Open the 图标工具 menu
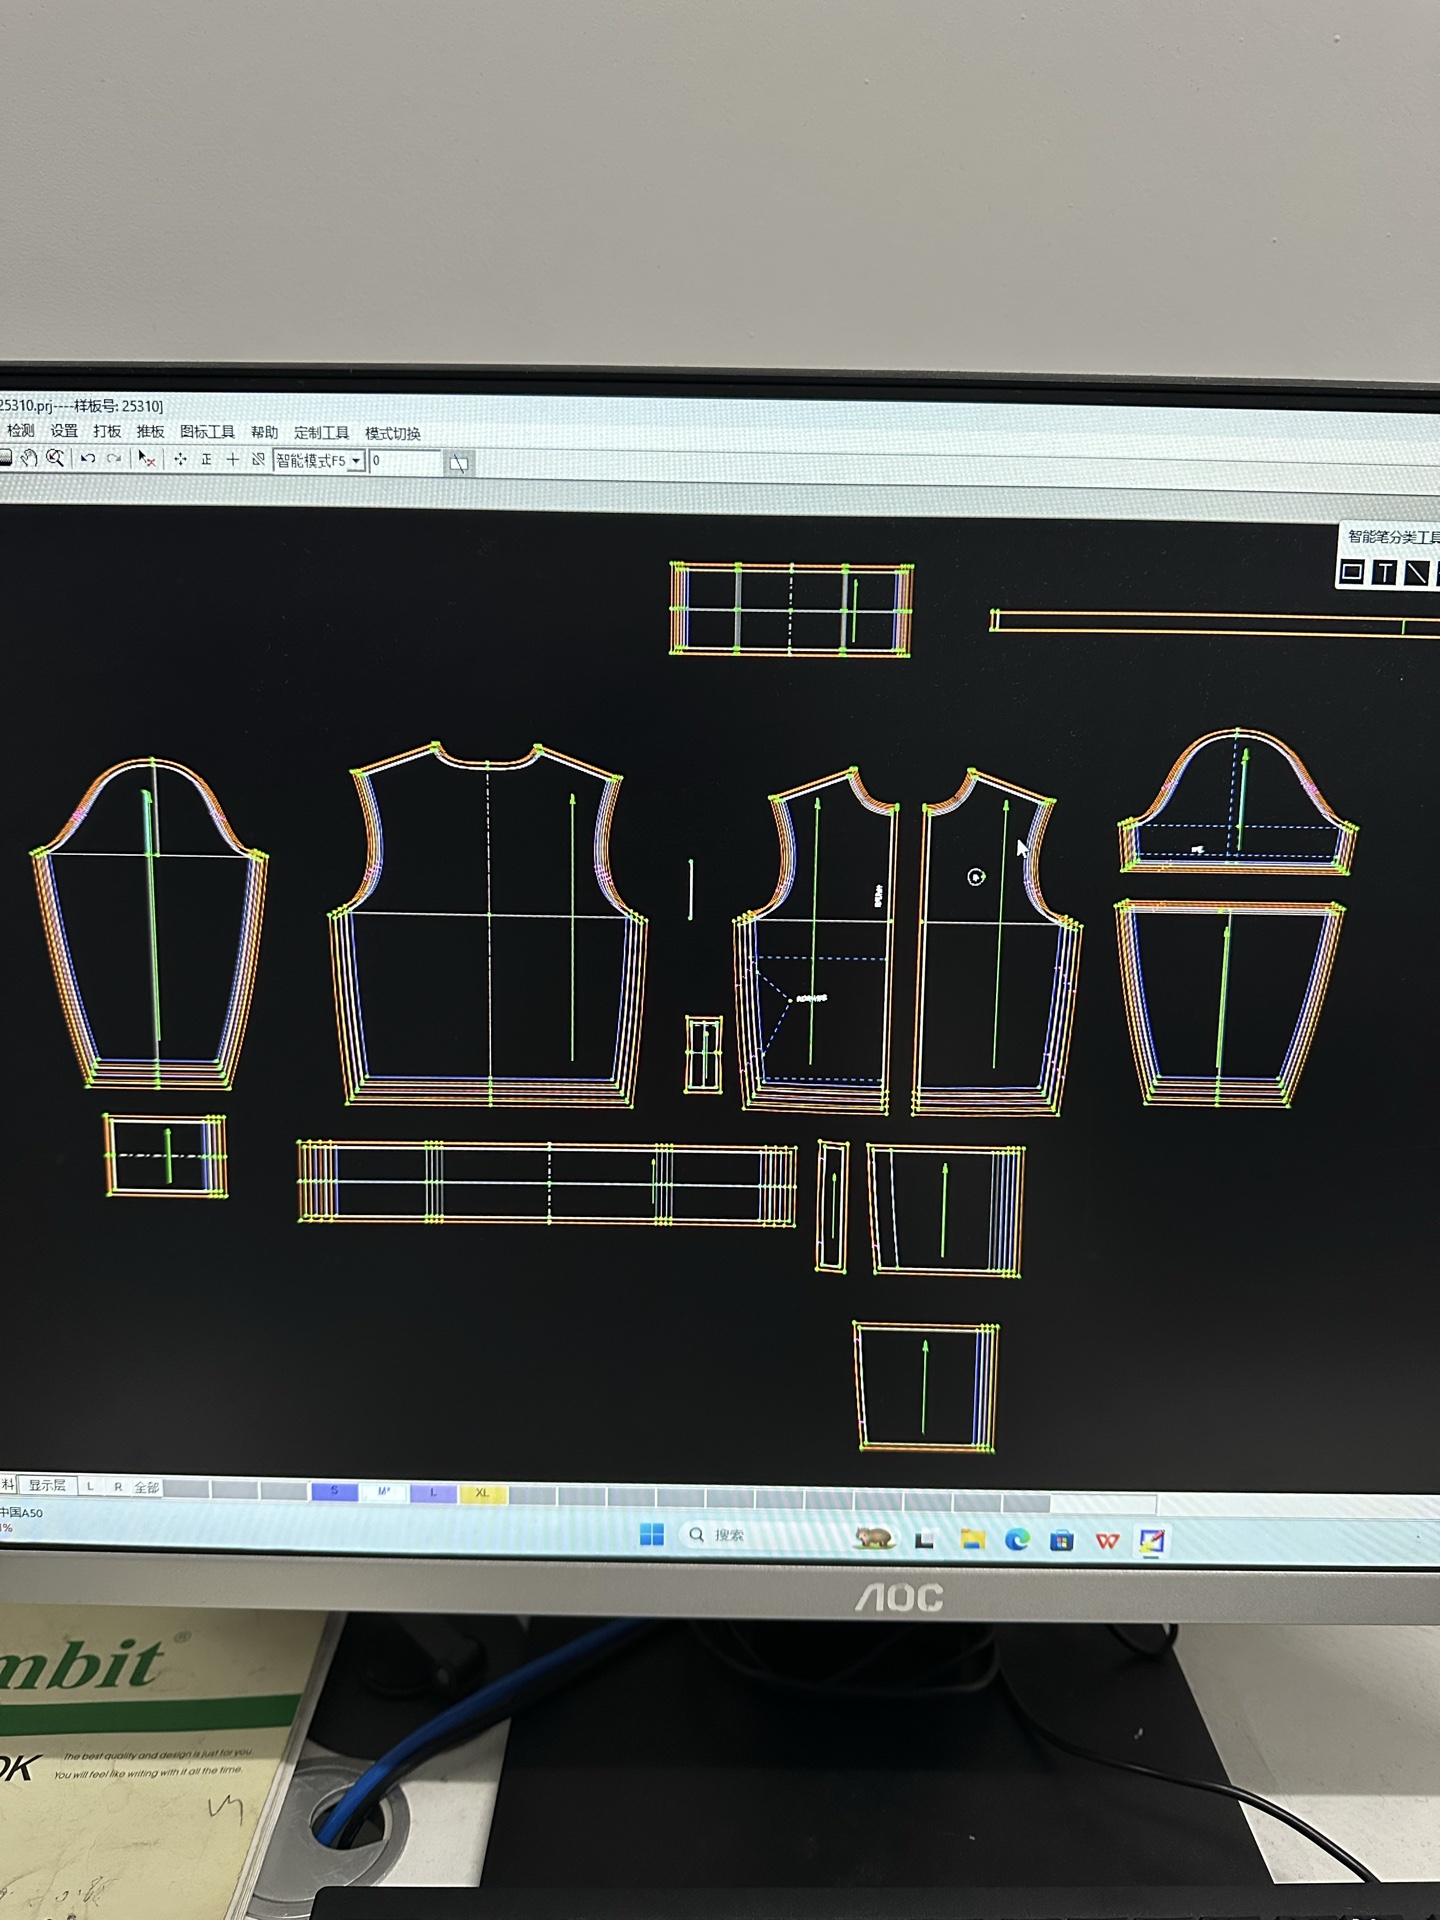The image size is (1440, 1920). (207, 432)
